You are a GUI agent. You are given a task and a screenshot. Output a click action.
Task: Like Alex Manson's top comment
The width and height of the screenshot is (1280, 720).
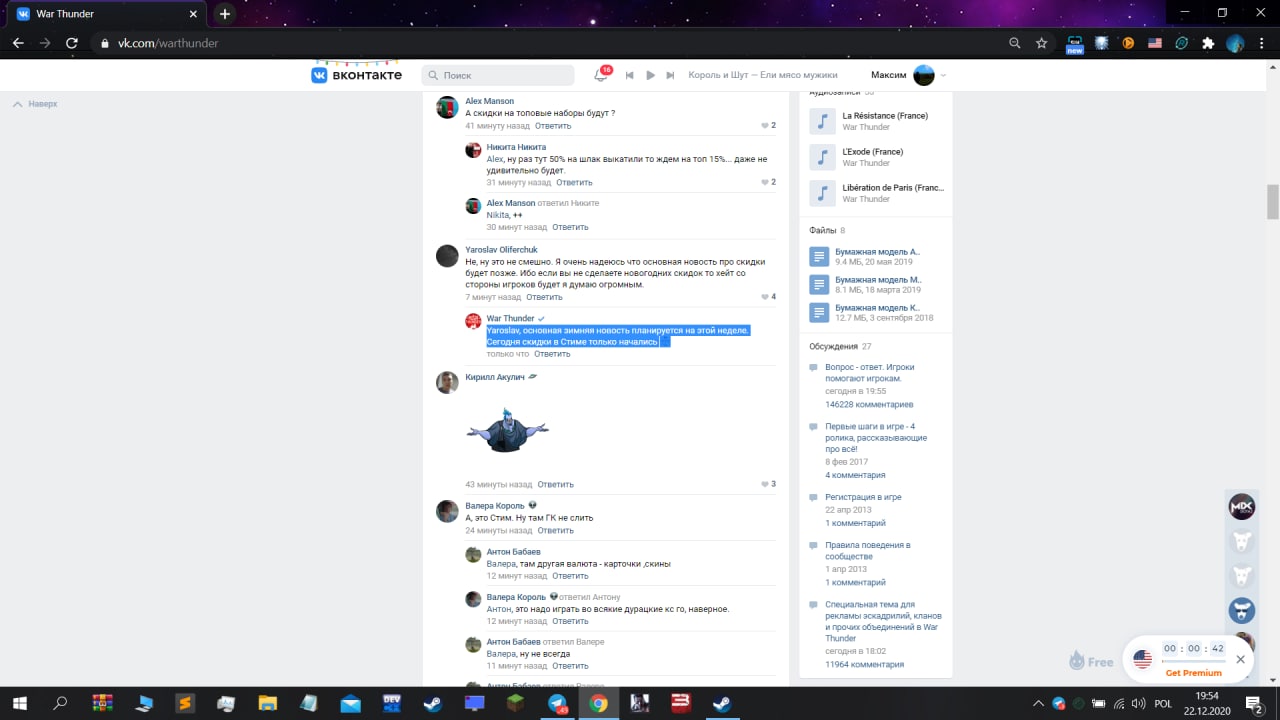[x=768, y=126]
